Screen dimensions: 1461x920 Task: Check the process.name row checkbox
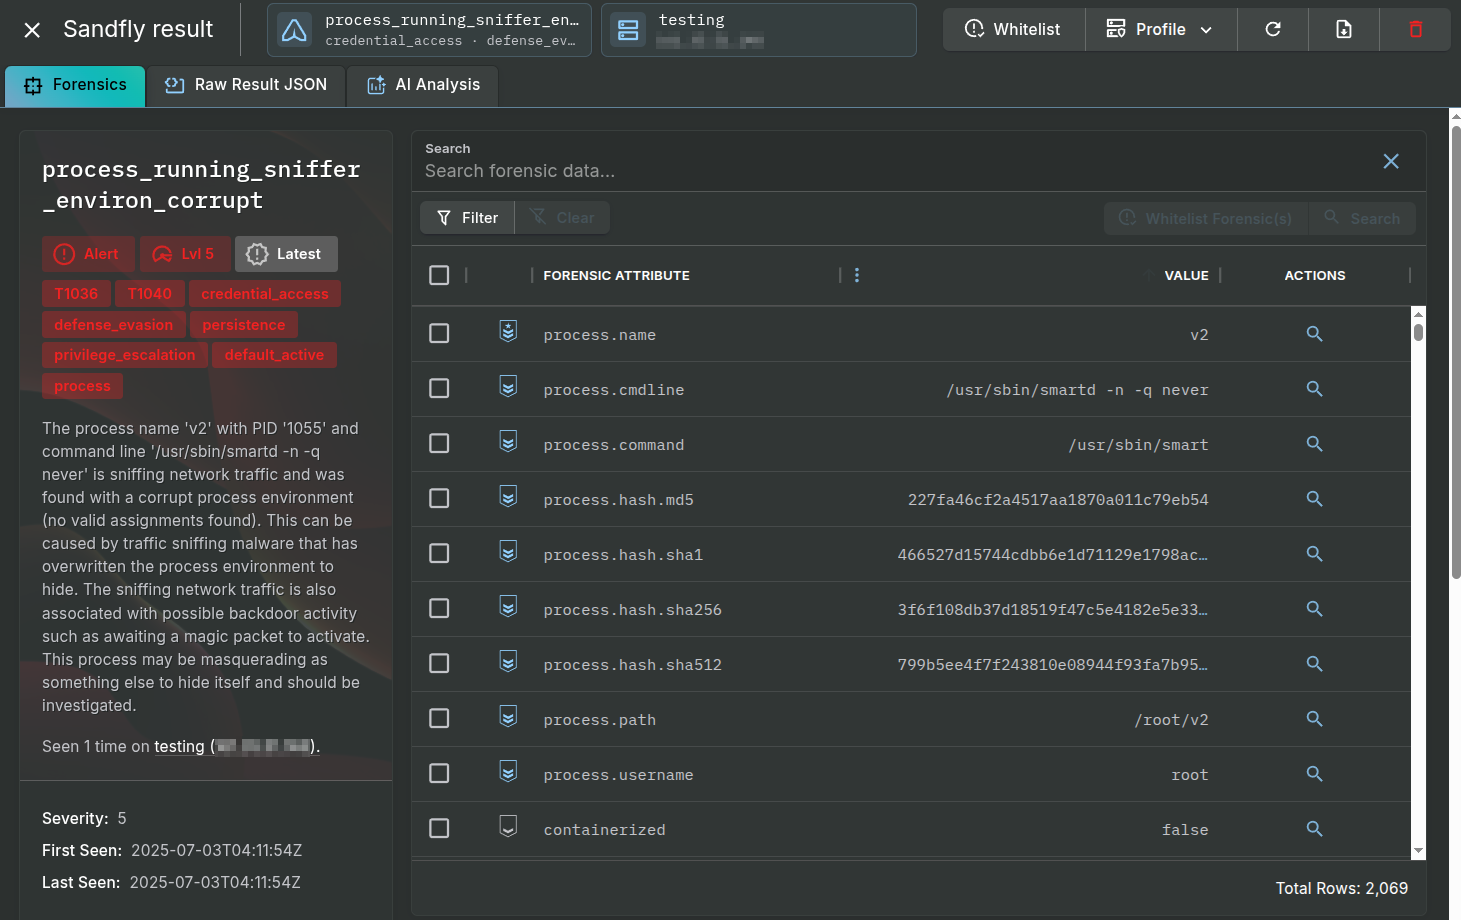pos(439,333)
